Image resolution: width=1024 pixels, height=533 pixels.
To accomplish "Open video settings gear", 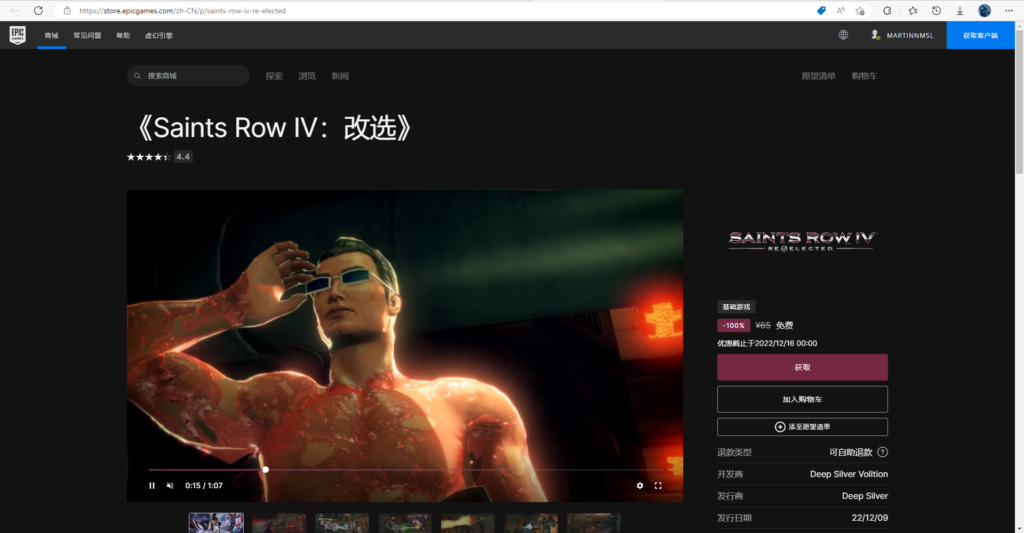I will (640, 485).
